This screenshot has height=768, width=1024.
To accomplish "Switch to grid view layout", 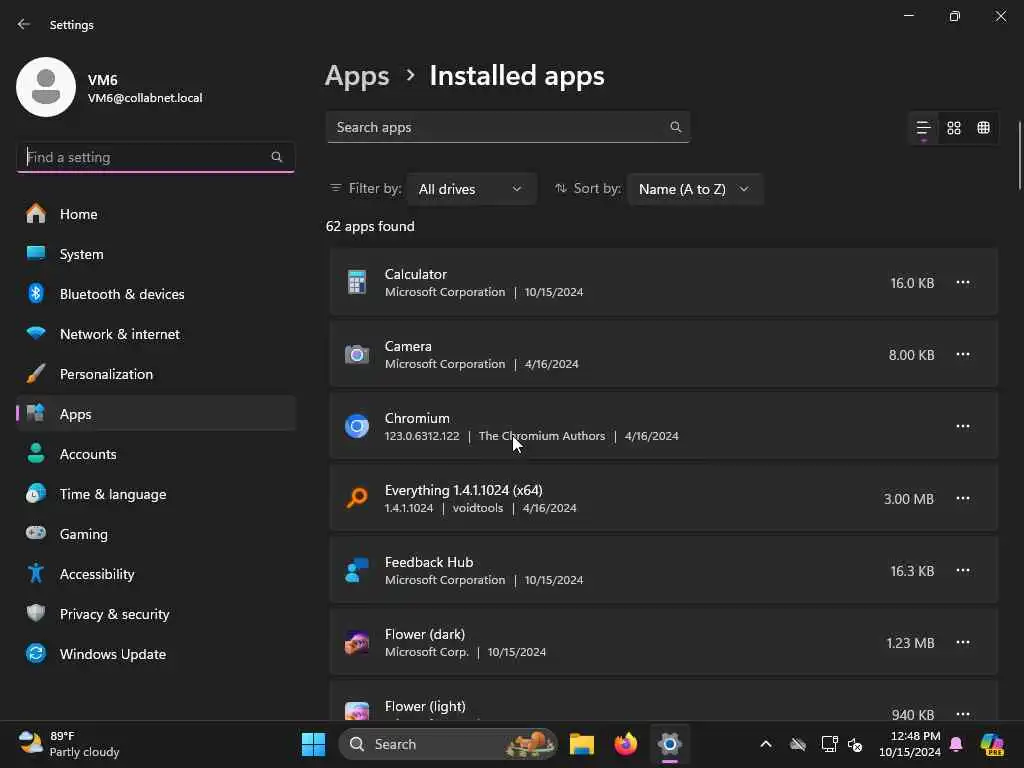I will [954, 128].
